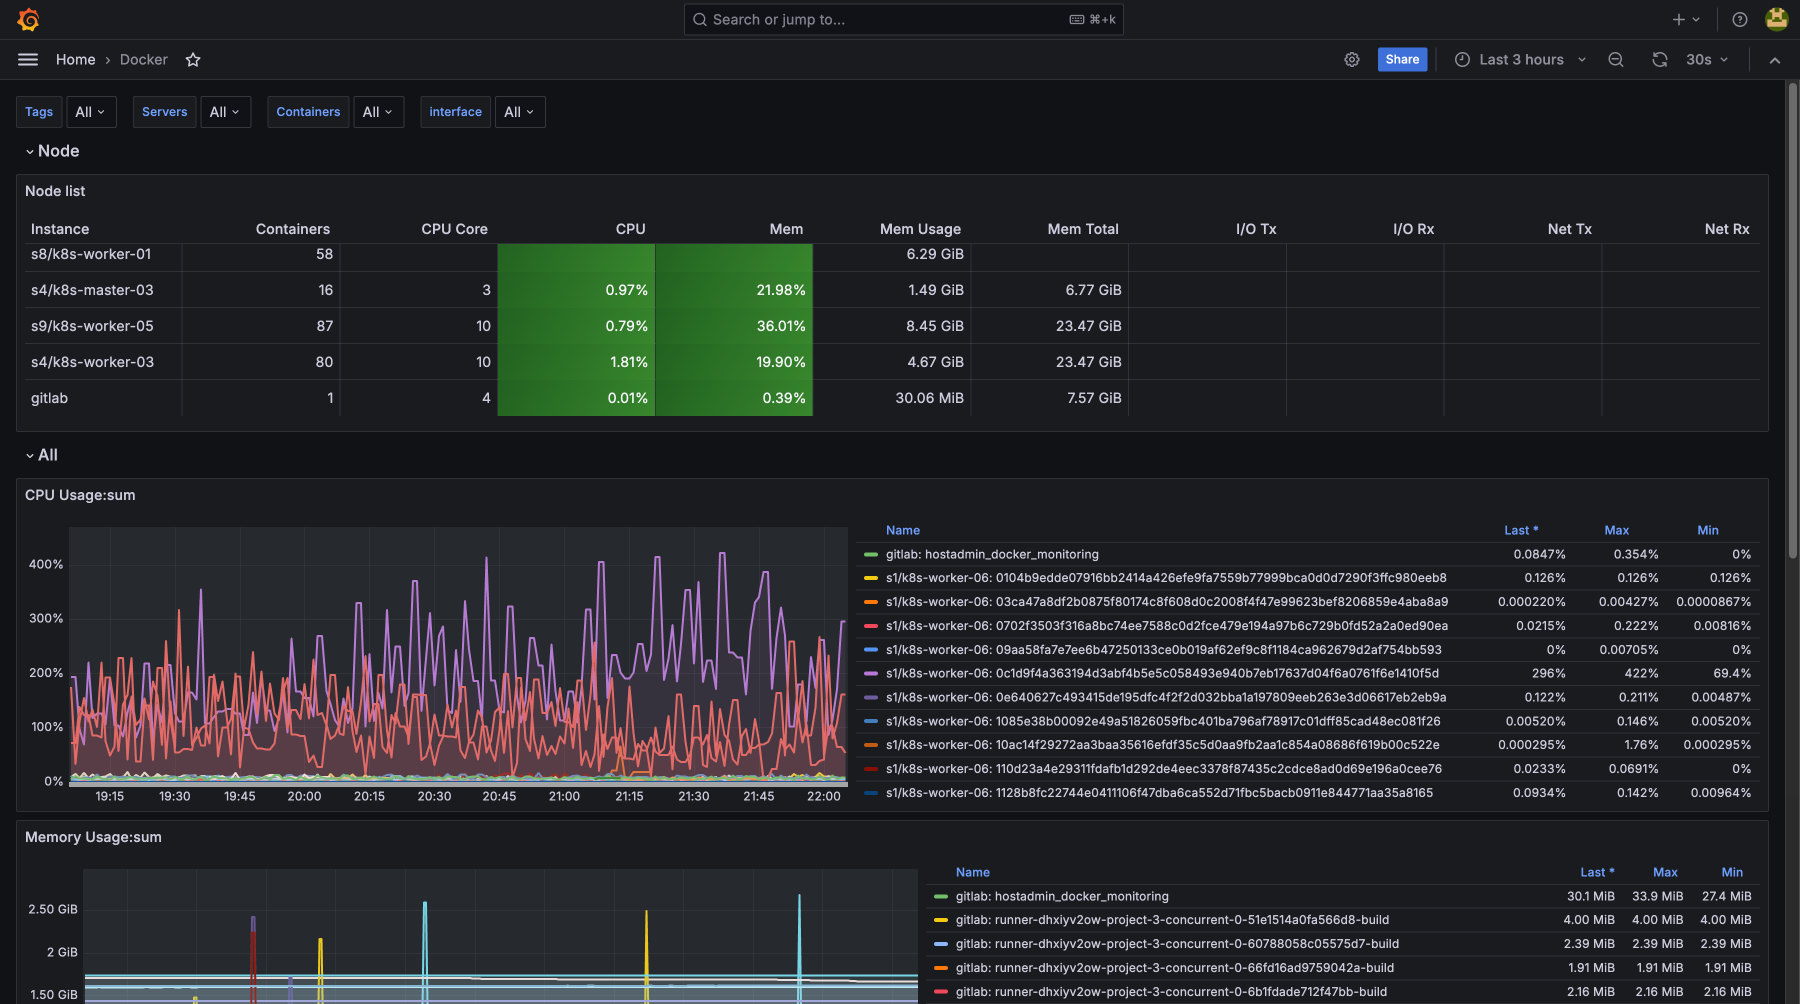Image resolution: width=1800 pixels, height=1004 pixels.
Task: Open the Servers variable dropdown
Action: click(x=225, y=112)
